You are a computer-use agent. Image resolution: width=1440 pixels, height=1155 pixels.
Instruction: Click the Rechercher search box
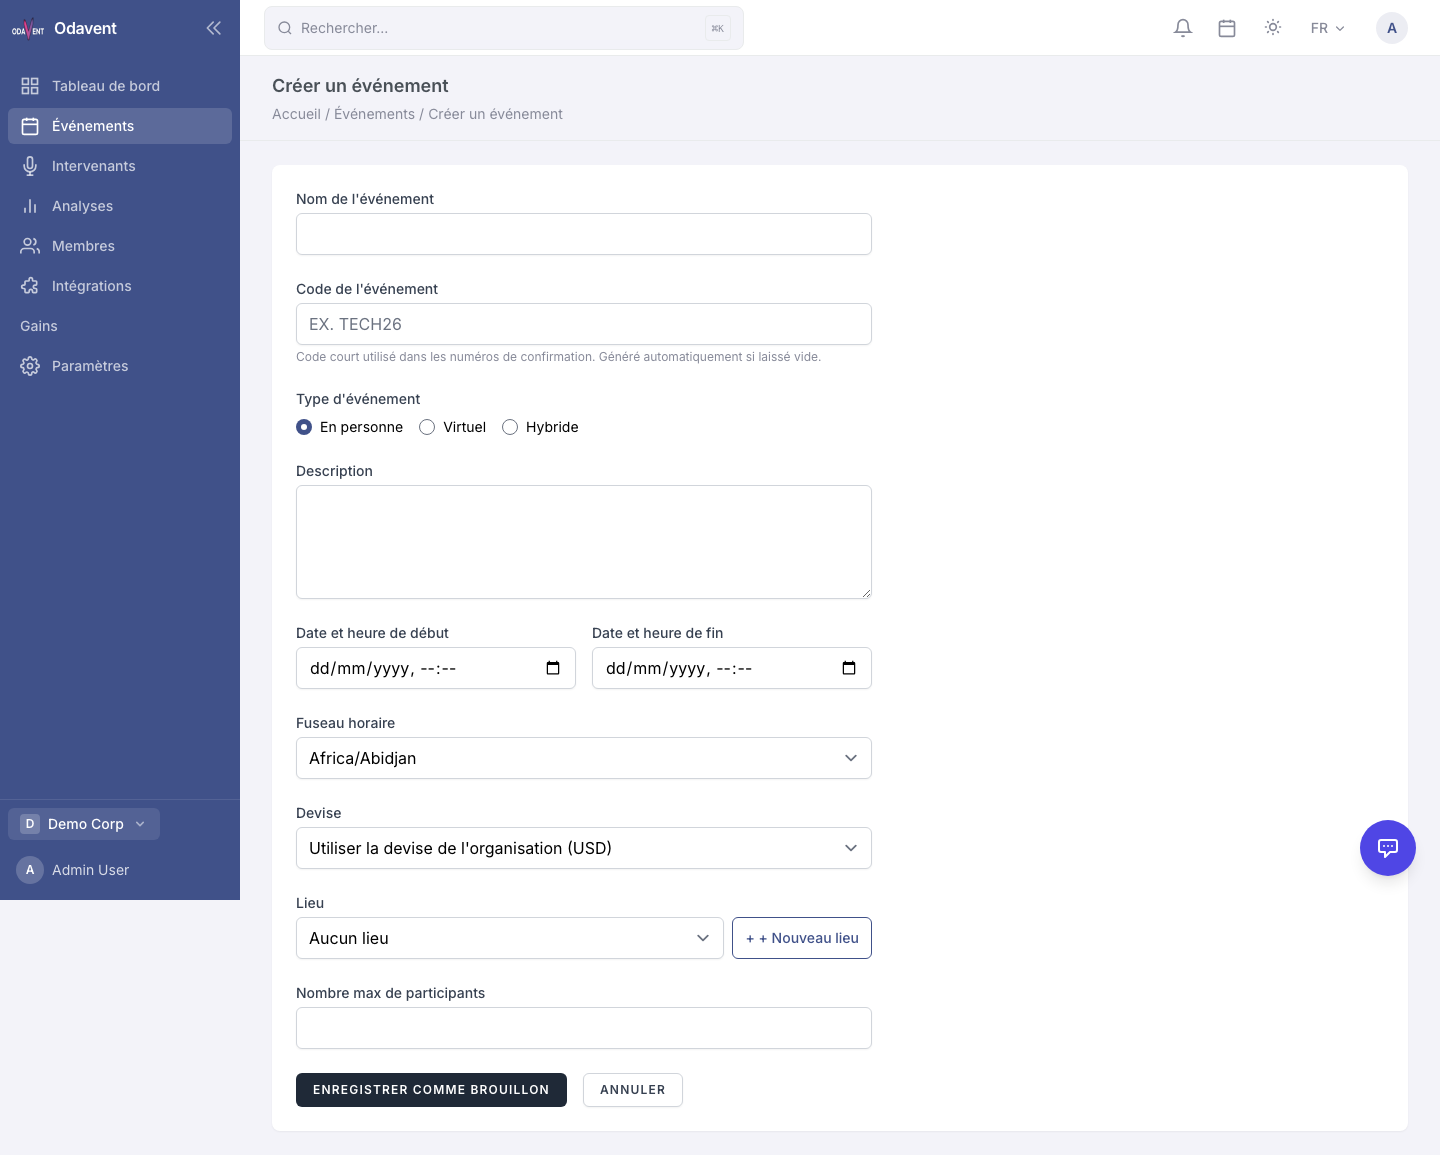504,28
